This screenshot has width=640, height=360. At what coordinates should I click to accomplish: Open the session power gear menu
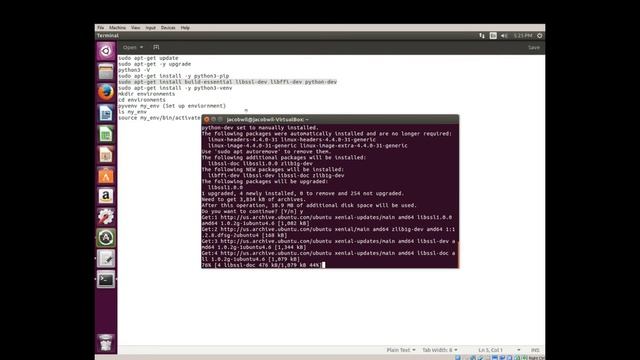click(x=540, y=36)
